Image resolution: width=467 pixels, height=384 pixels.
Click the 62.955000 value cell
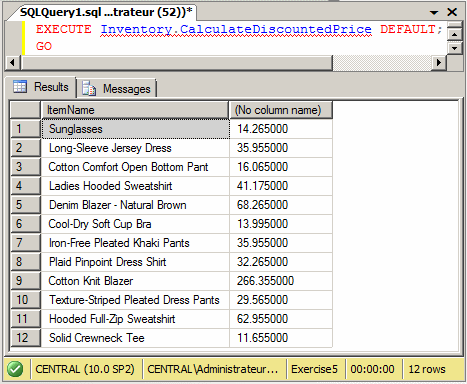coord(281,319)
